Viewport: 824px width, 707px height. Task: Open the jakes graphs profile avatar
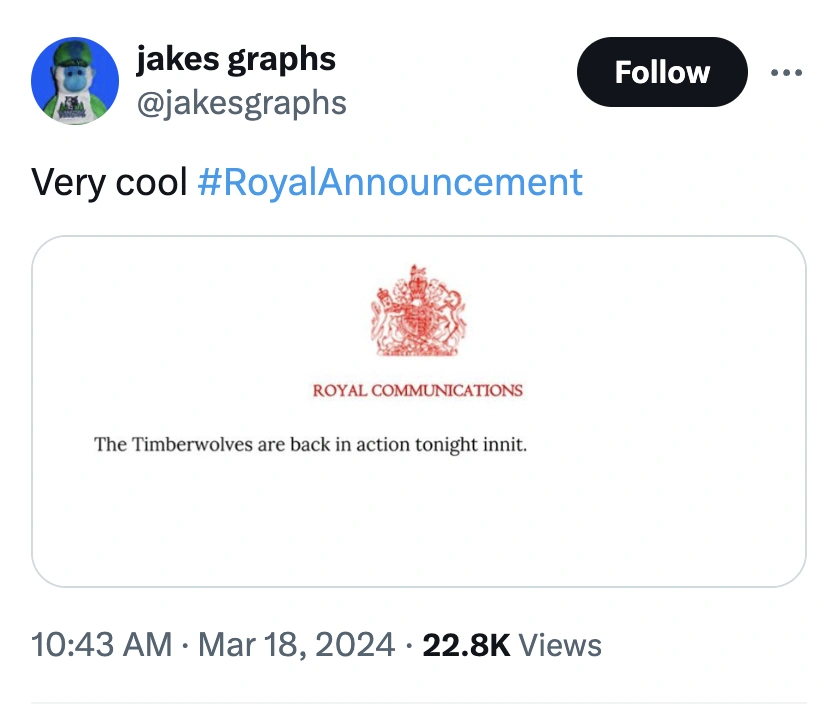tap(76, 81)
